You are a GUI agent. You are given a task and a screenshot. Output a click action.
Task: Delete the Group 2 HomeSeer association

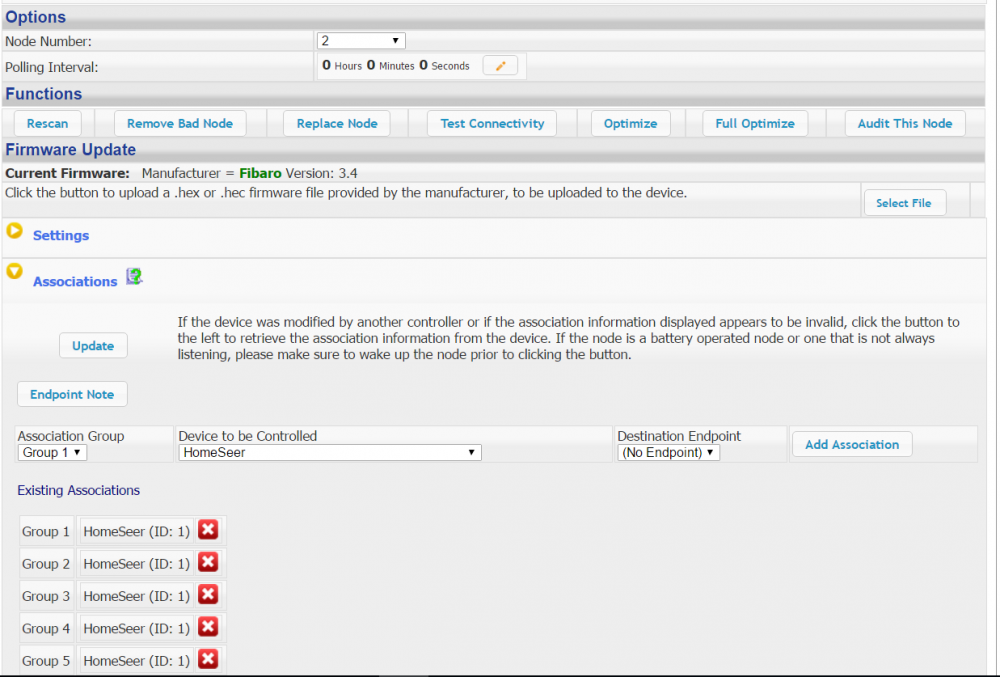(x=208, y=563)
